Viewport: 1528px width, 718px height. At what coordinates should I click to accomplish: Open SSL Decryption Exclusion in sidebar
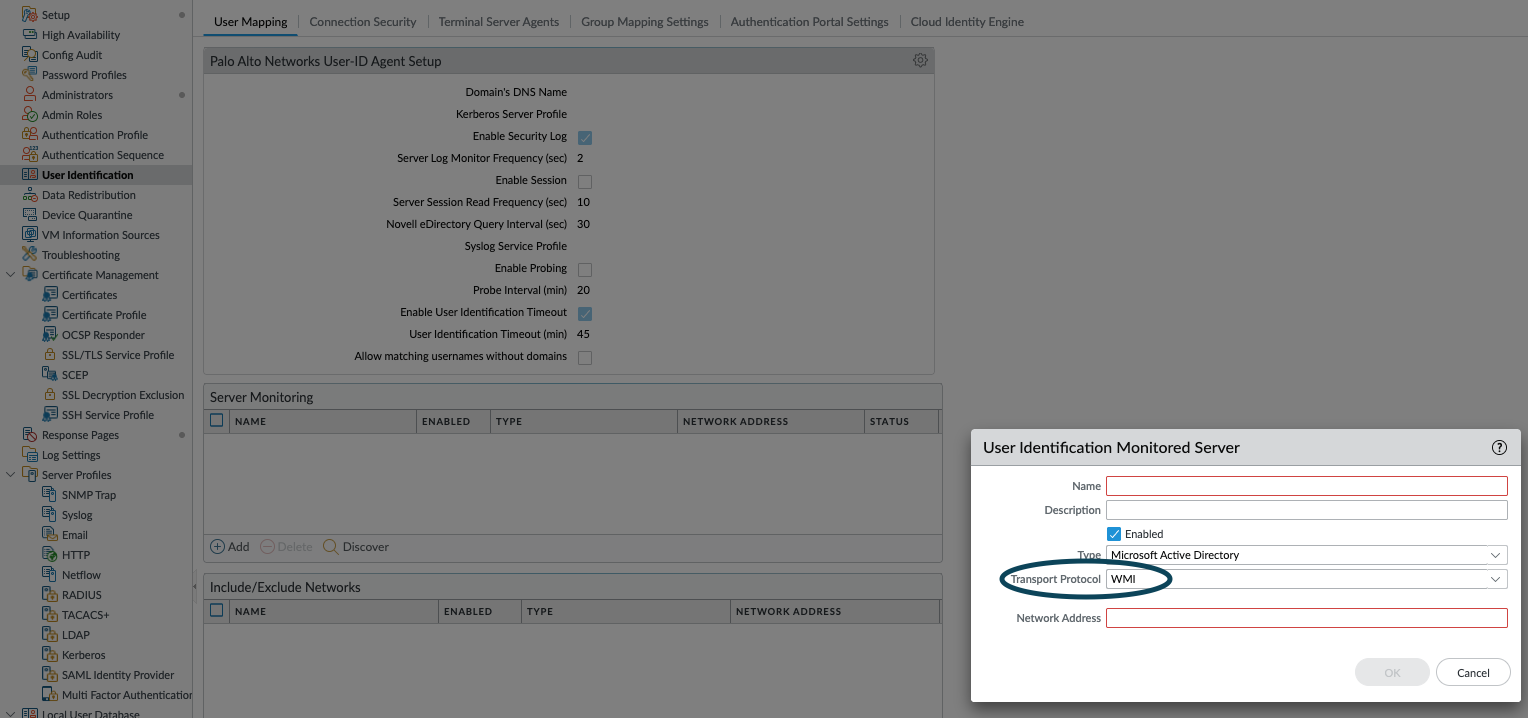pos(123,395)
